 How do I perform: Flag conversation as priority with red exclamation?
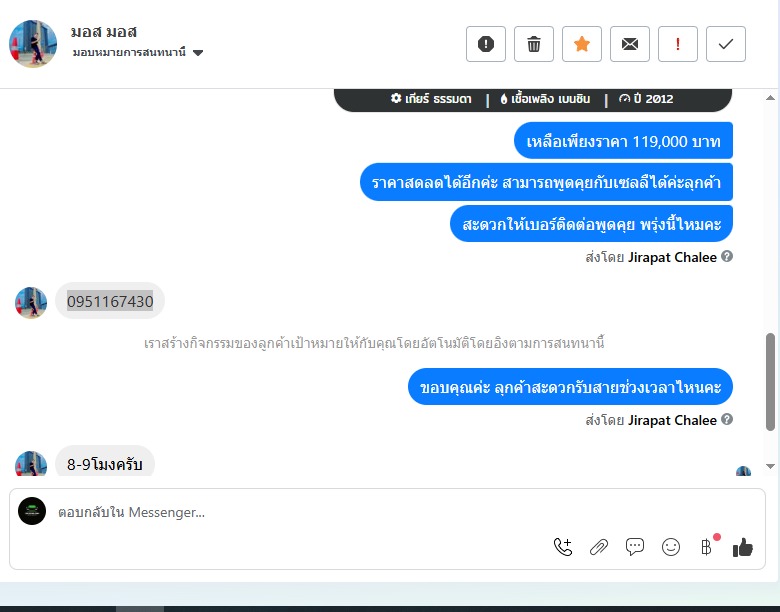(678, 44)
